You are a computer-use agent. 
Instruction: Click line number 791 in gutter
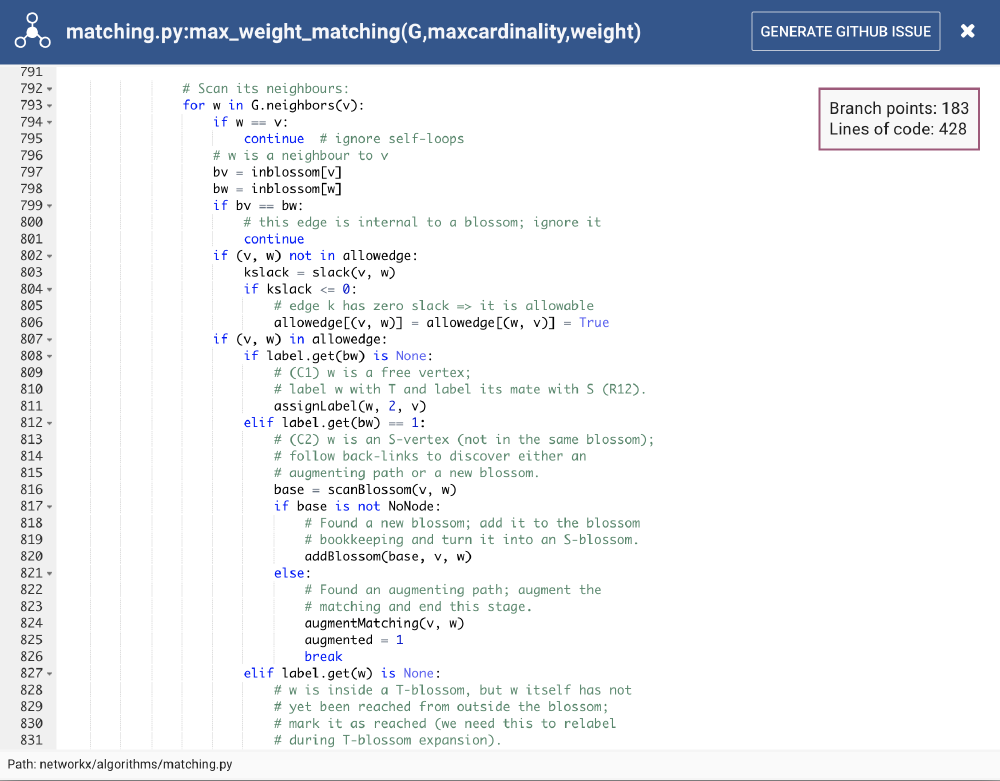coord(31,72)
